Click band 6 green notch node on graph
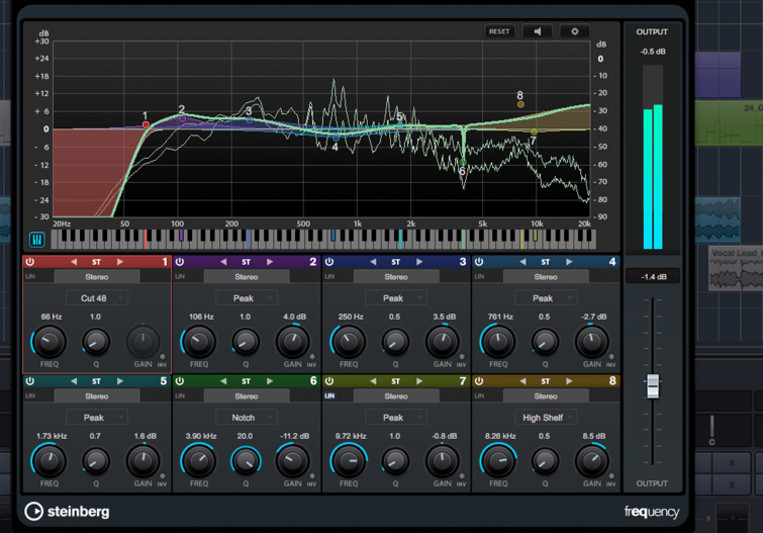The image size is (763, 533). 463,162
